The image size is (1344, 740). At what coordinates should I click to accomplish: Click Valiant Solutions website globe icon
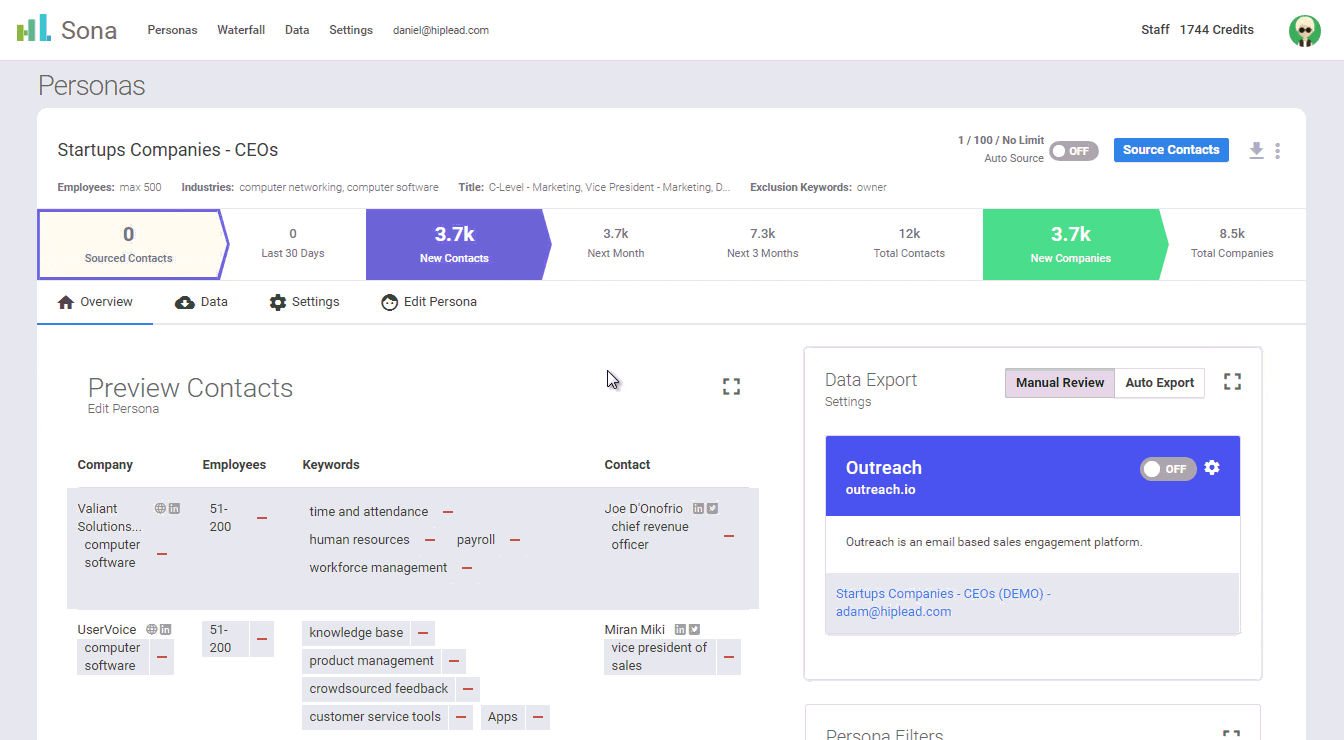pos(160,508)
